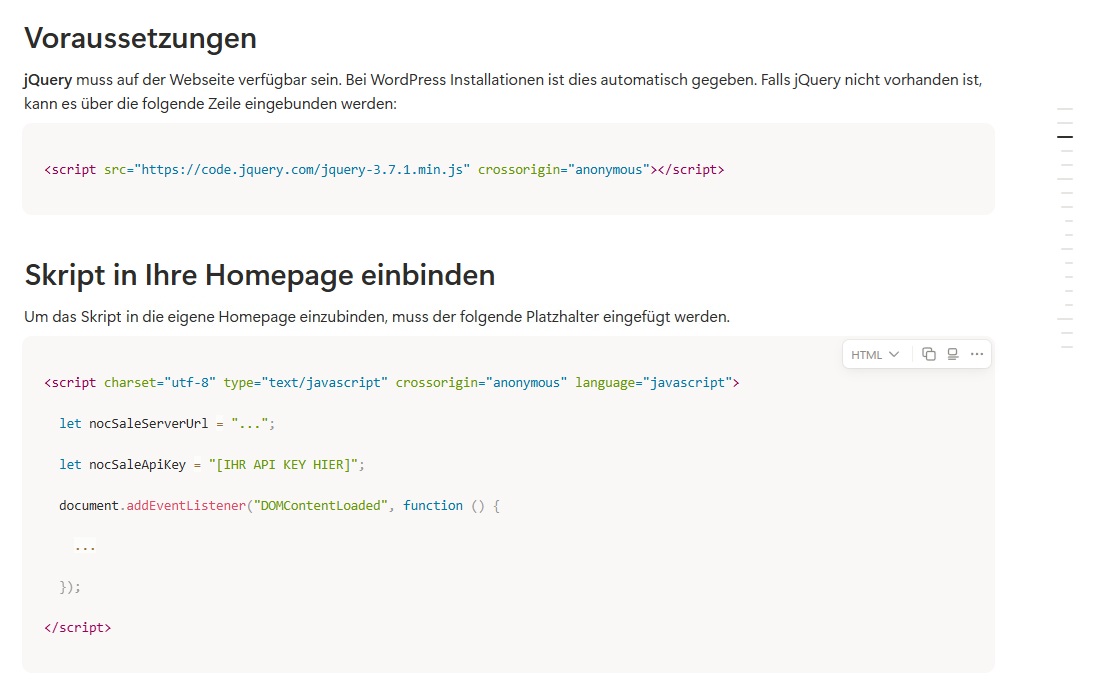Image resolution: width=1115 pixels, height=694 pixels.
Task: Click the [IHR API KEY HIER] placeholder
Action: (x=286, y=465)
